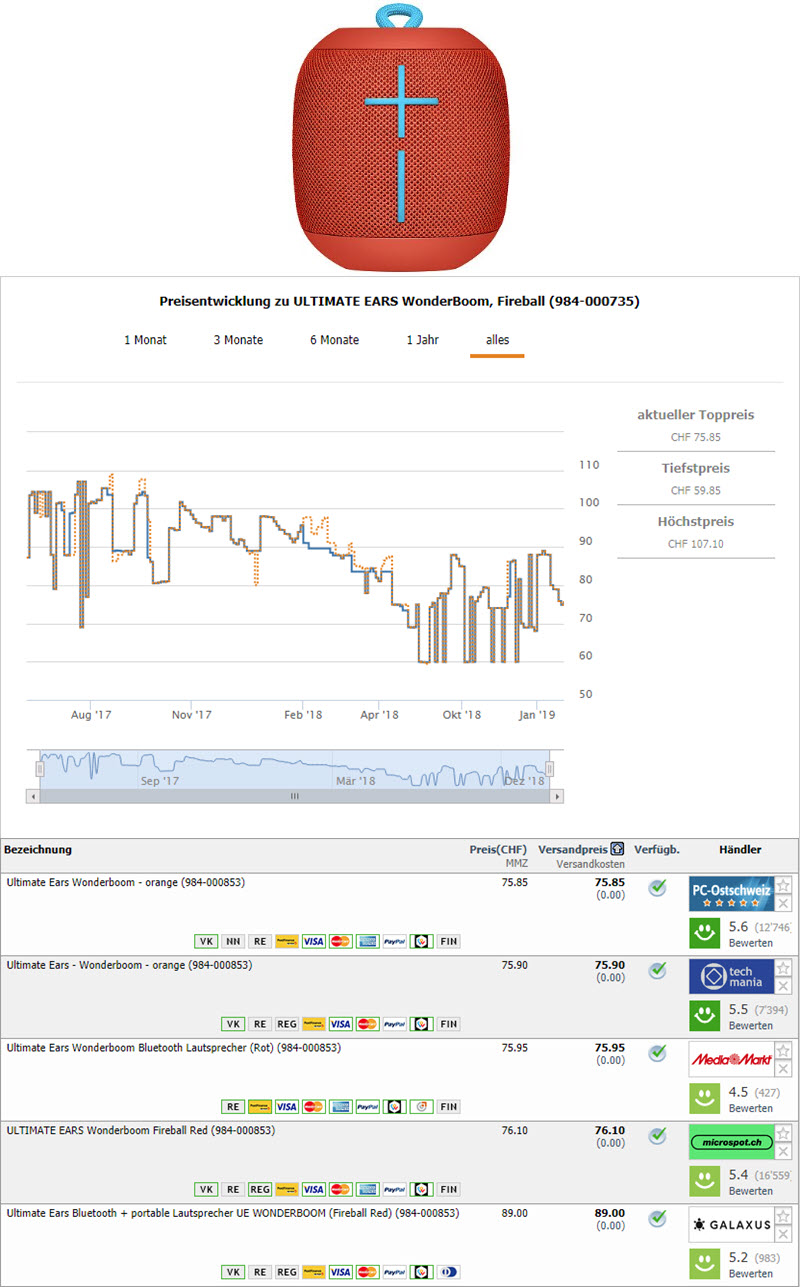Screen dimensions: 800x1287
Task: Toggle favorite star beside microspot.ch
Action: 784,1133
